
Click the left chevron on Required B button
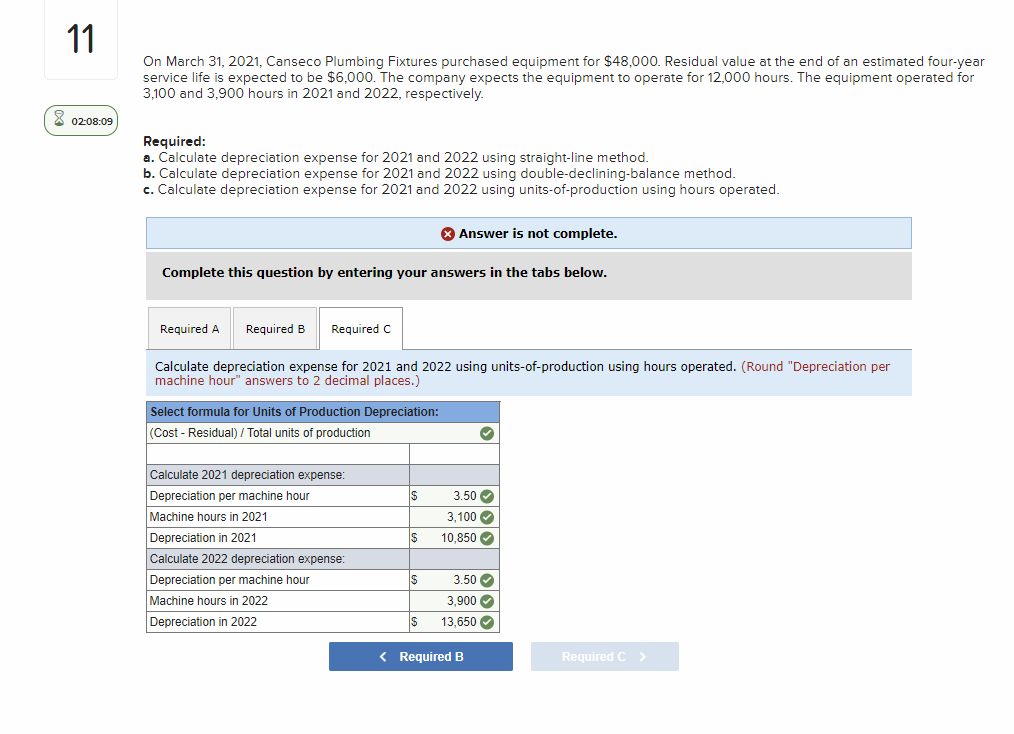click(383, 656)
